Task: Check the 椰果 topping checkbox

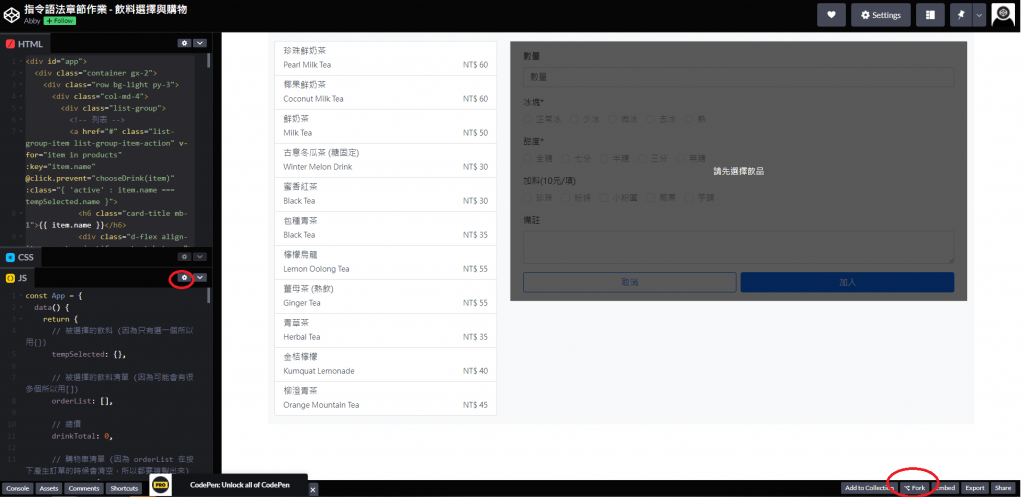Action: point(650,197)
